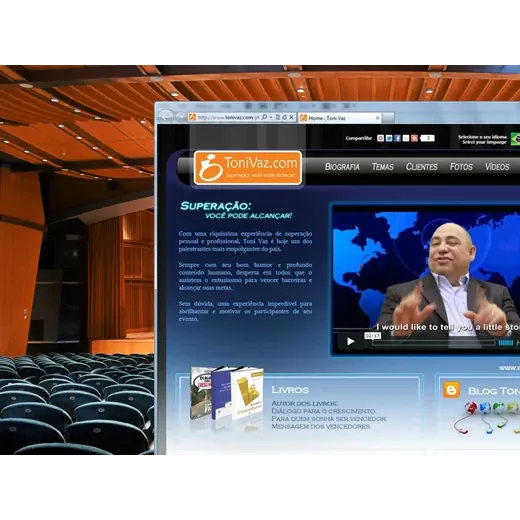Click the video progress bar
Image resolution: width=520 pixels, height=520 pixels.
pos(433,343)
